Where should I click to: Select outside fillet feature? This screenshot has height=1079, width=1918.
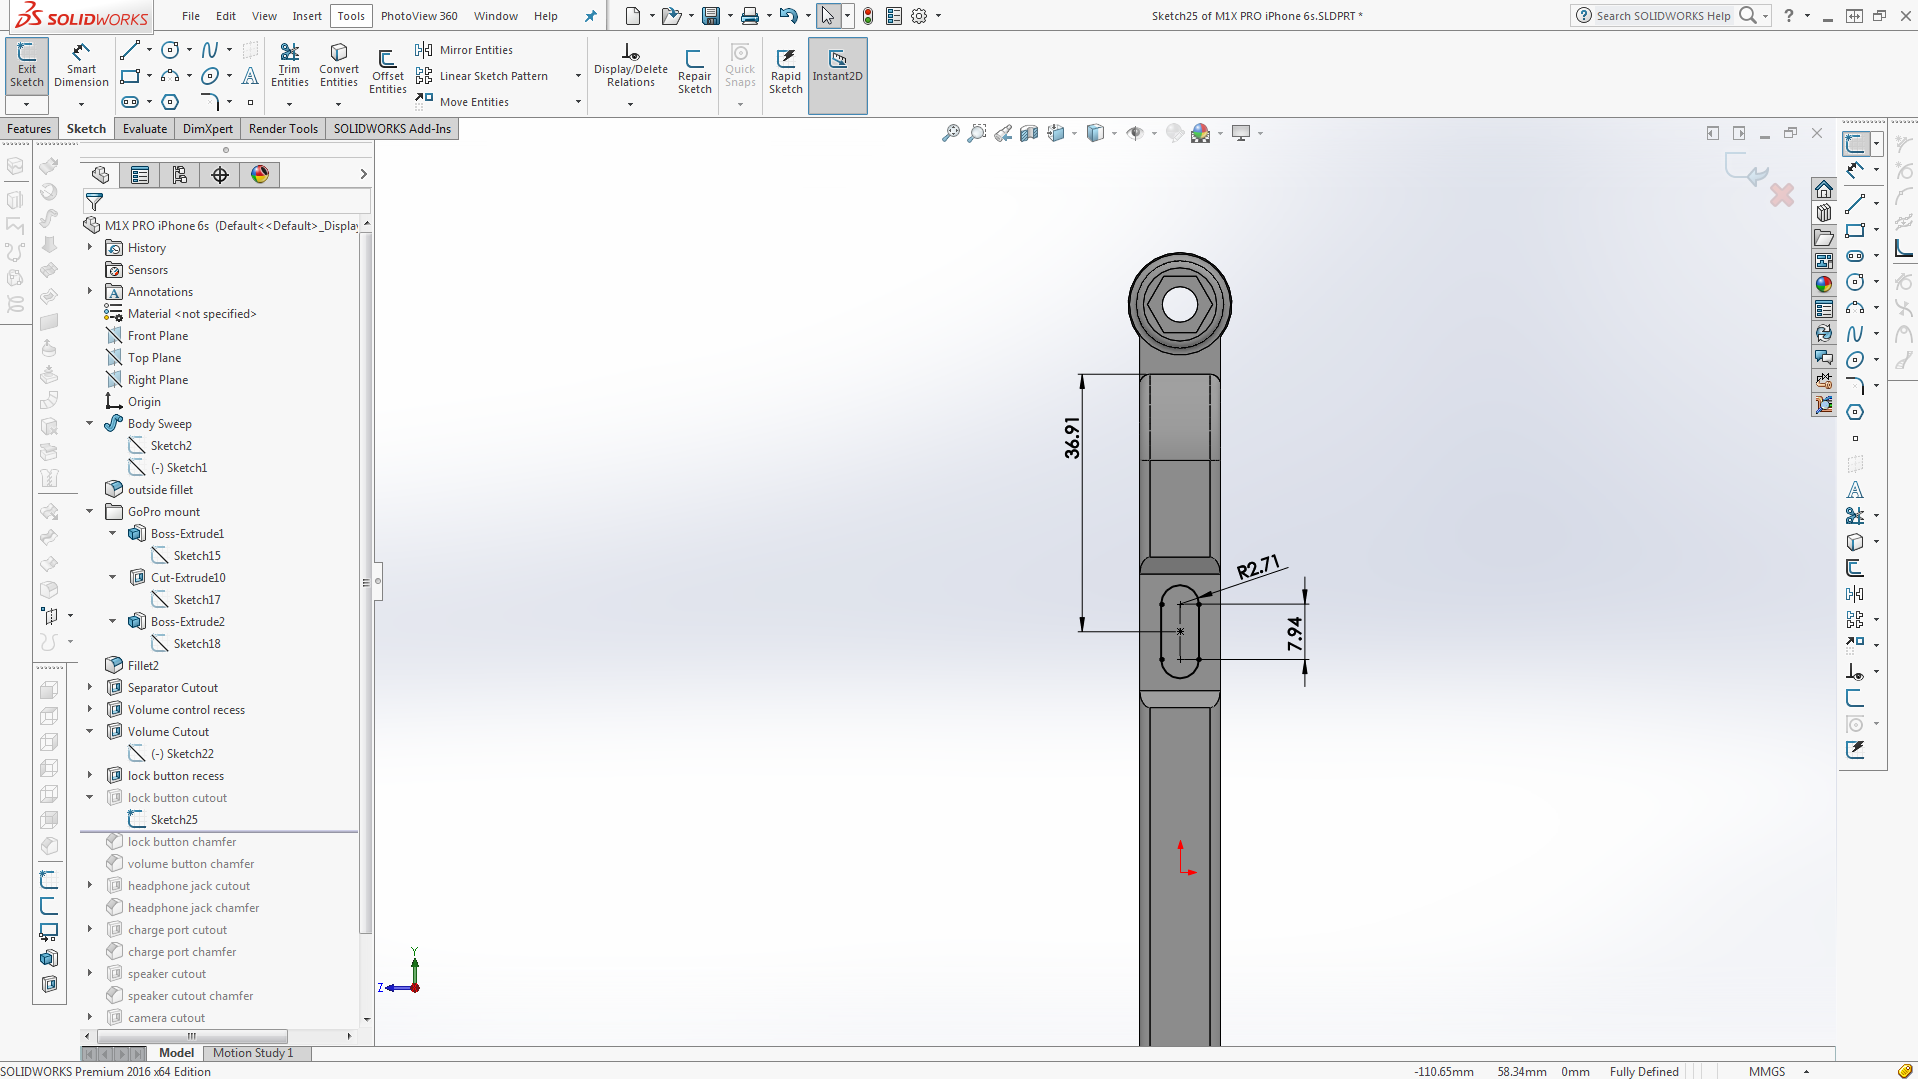coord(160,490)
